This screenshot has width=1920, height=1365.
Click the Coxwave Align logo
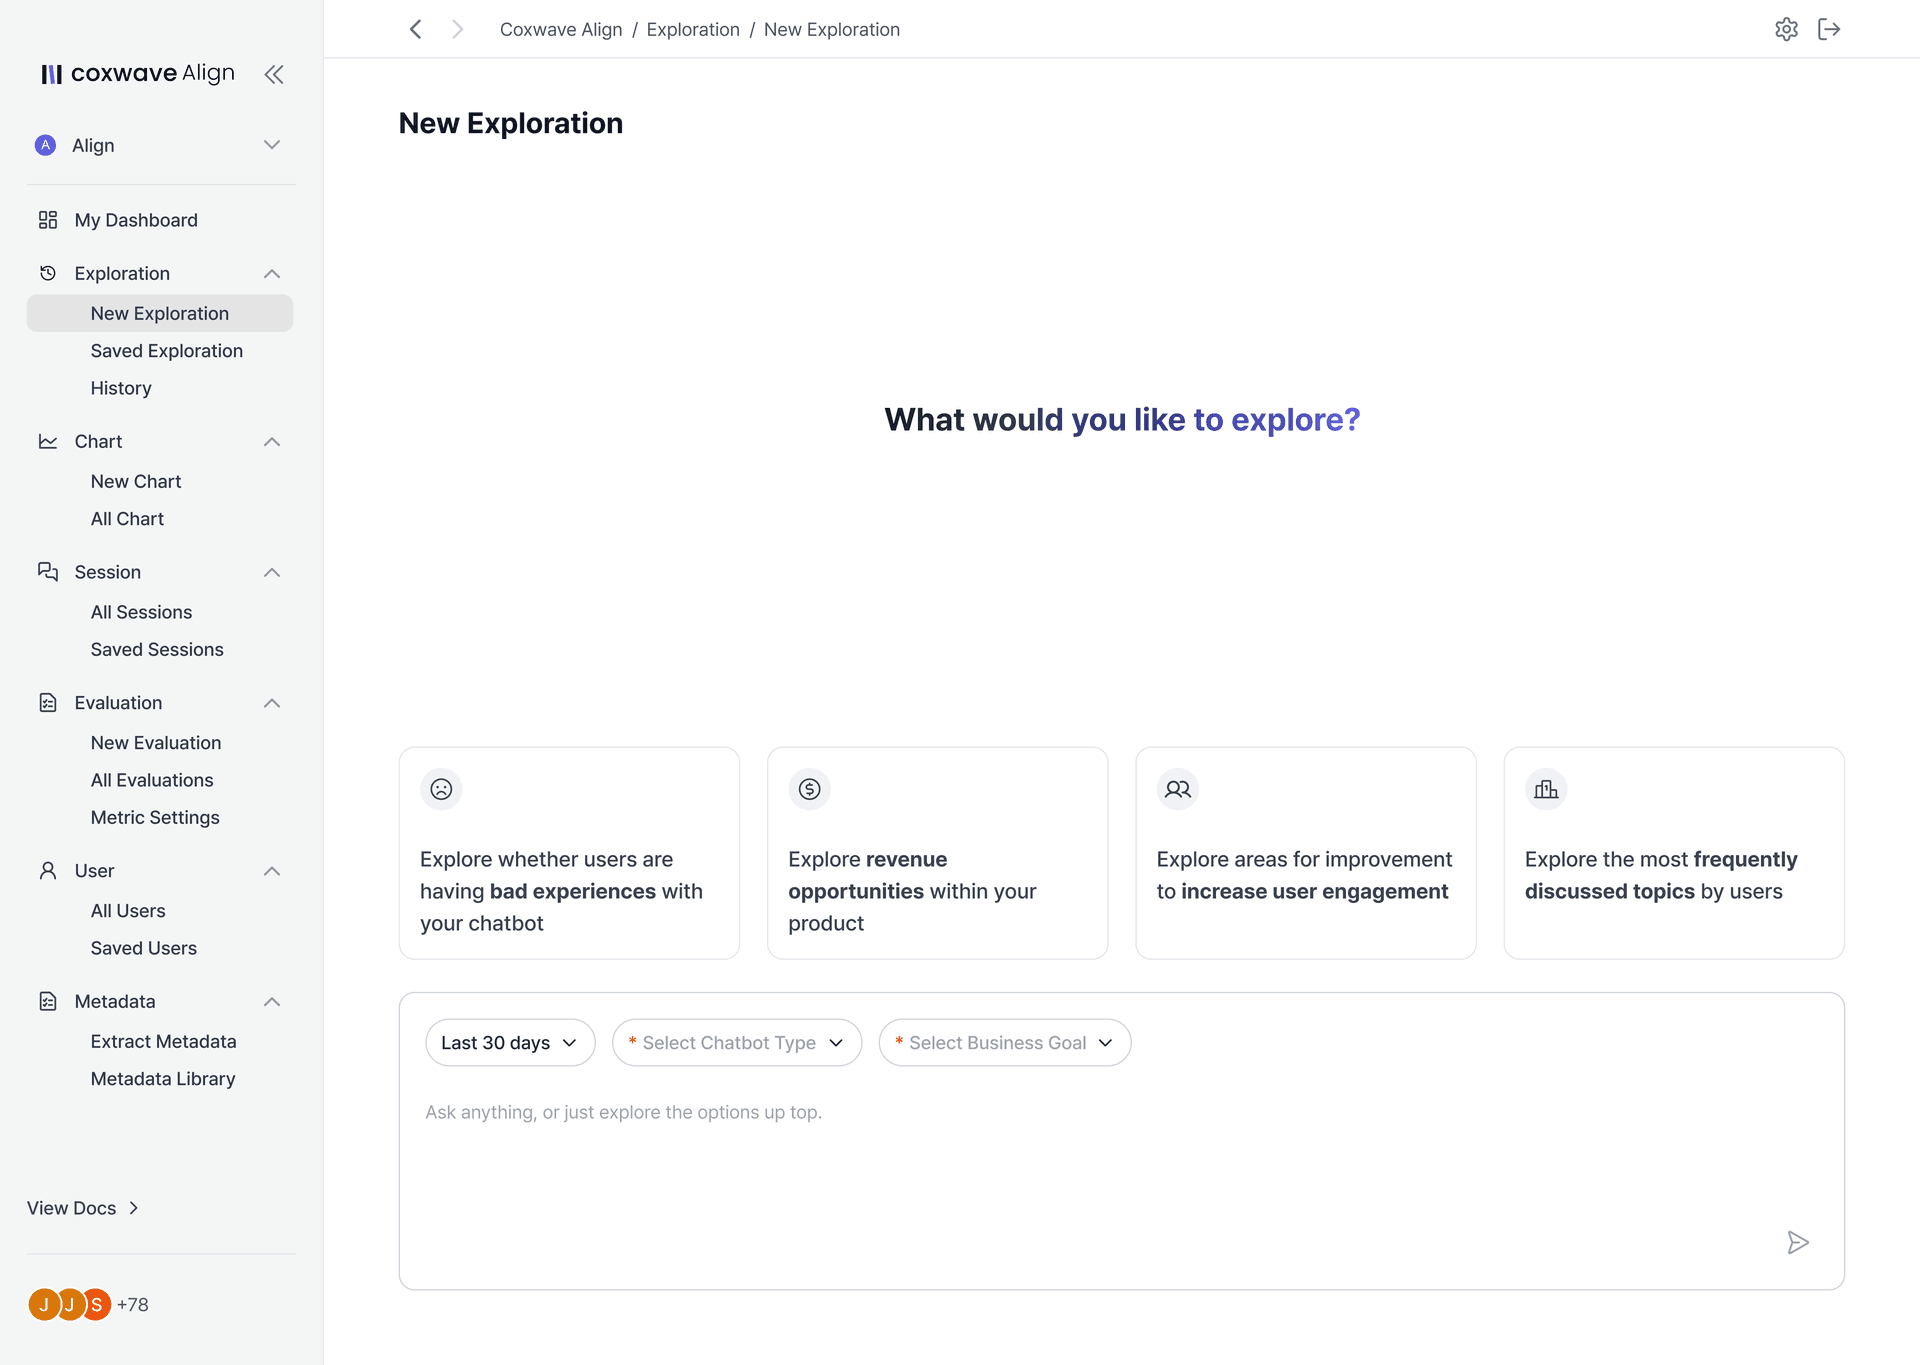click(135, 73)
